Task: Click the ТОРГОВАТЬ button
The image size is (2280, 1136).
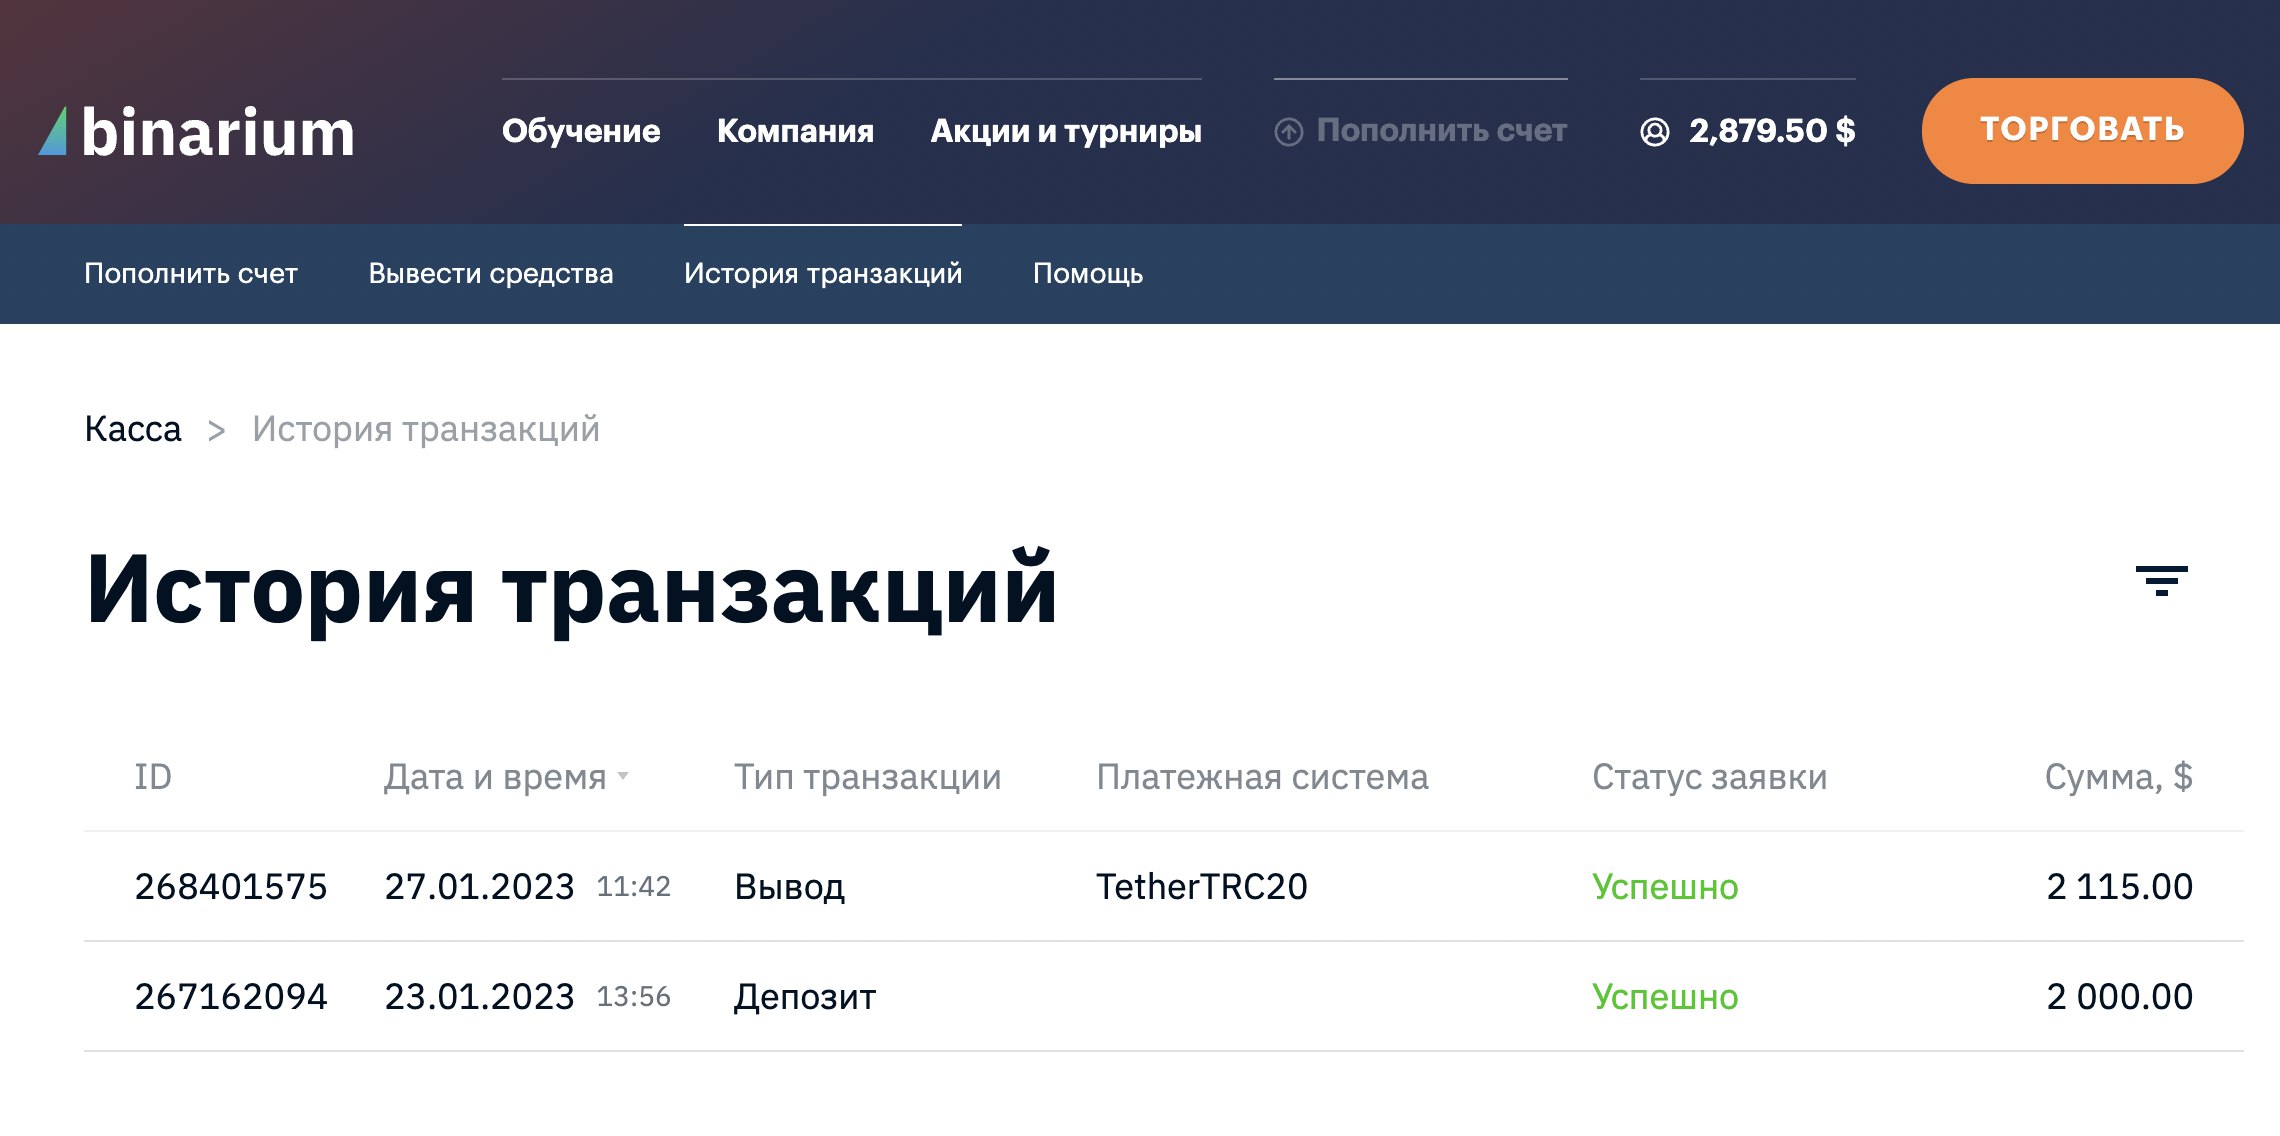Action: [2082, 131]
